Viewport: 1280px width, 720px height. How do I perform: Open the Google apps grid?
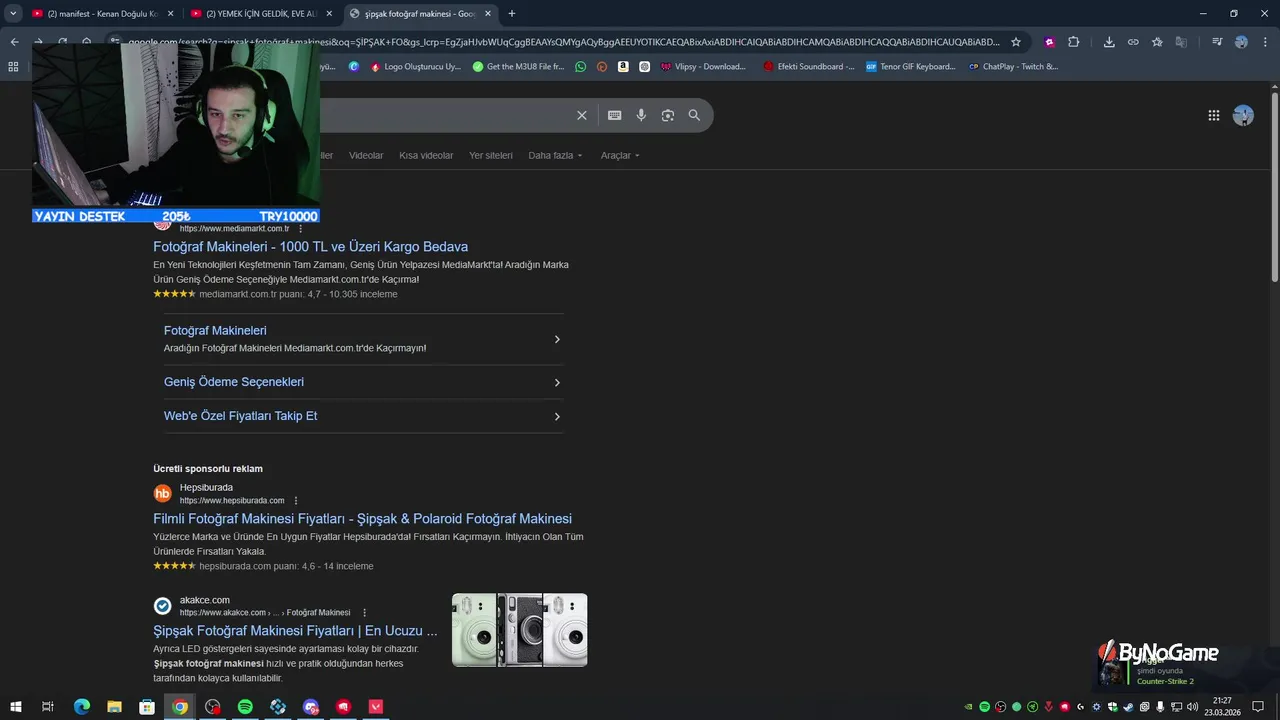pyautogui.click(x=1213, y=115)
